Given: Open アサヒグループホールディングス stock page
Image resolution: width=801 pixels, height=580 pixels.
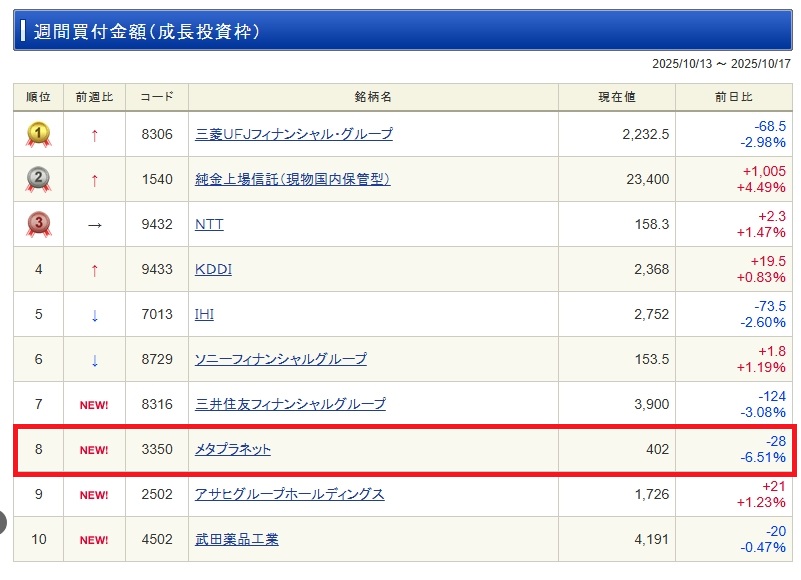Looking at the screenshot, I should pos(290,495).
